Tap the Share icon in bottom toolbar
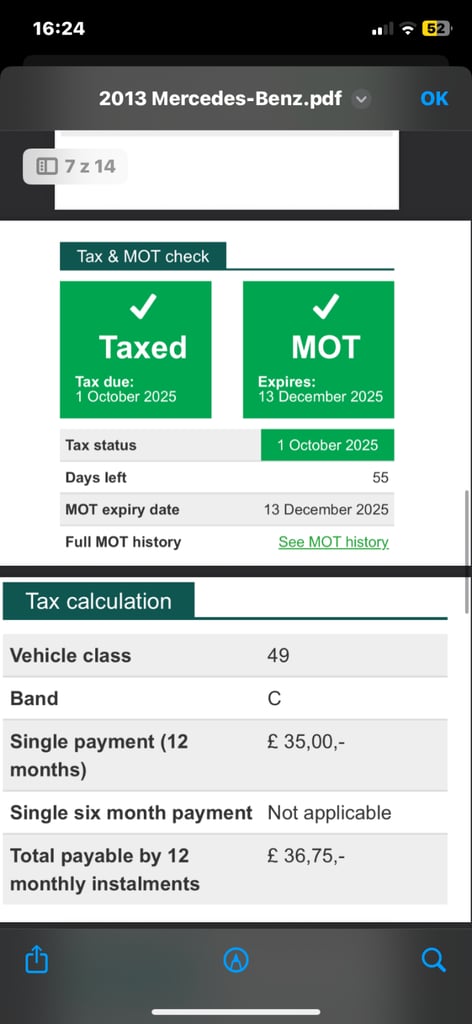The height and width of the screenshot is (1024, 472). point(37,960)
